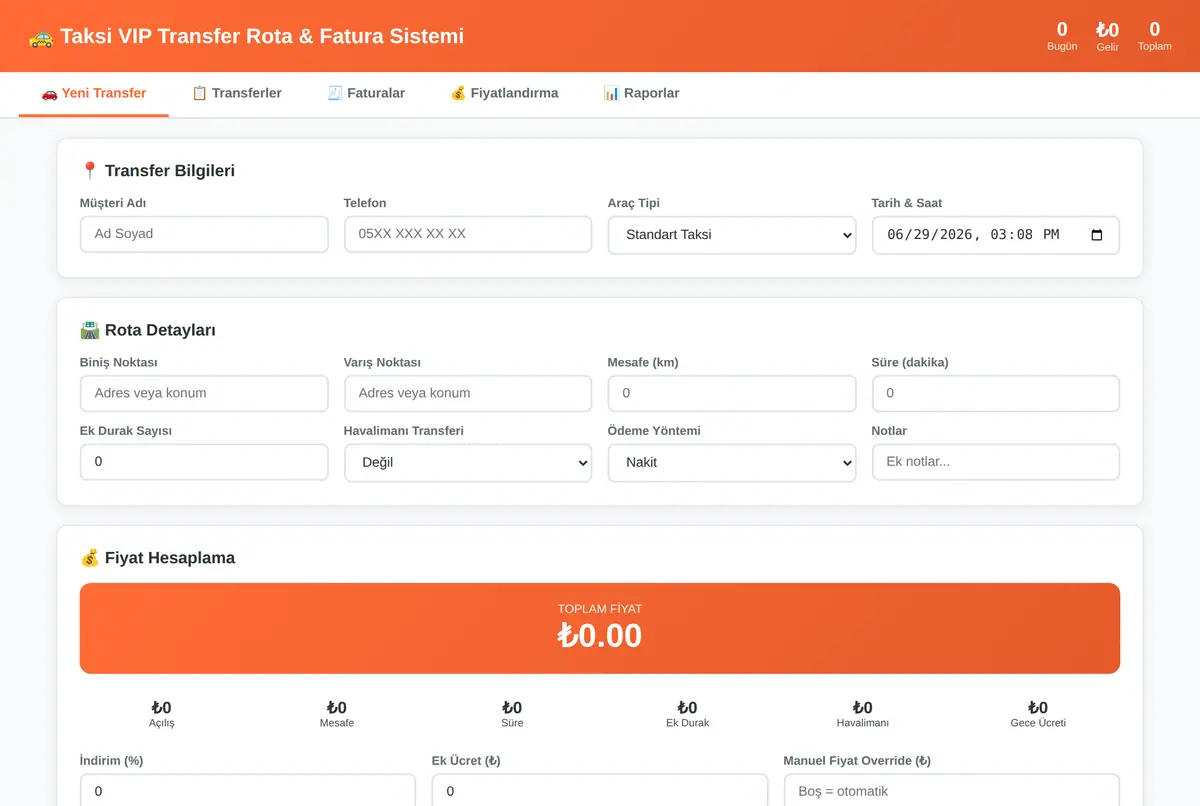Click the road icon beside Rota Detayları

pos(89,330)
